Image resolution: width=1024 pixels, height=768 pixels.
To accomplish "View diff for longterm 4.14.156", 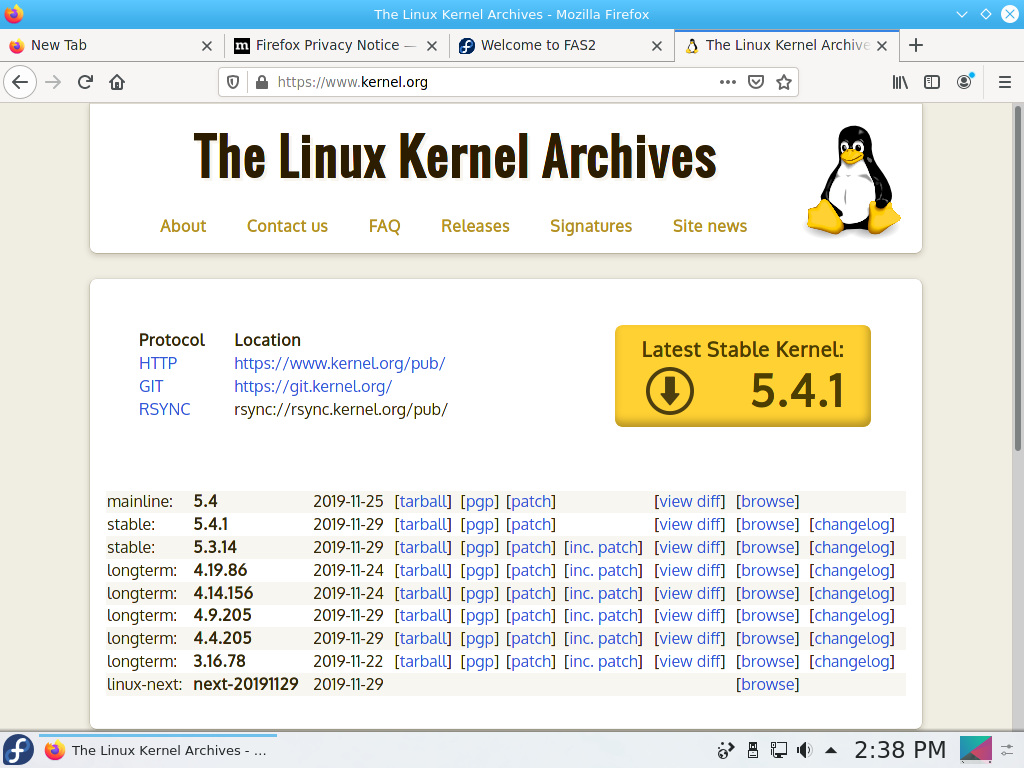I will [x=690, y=593].
